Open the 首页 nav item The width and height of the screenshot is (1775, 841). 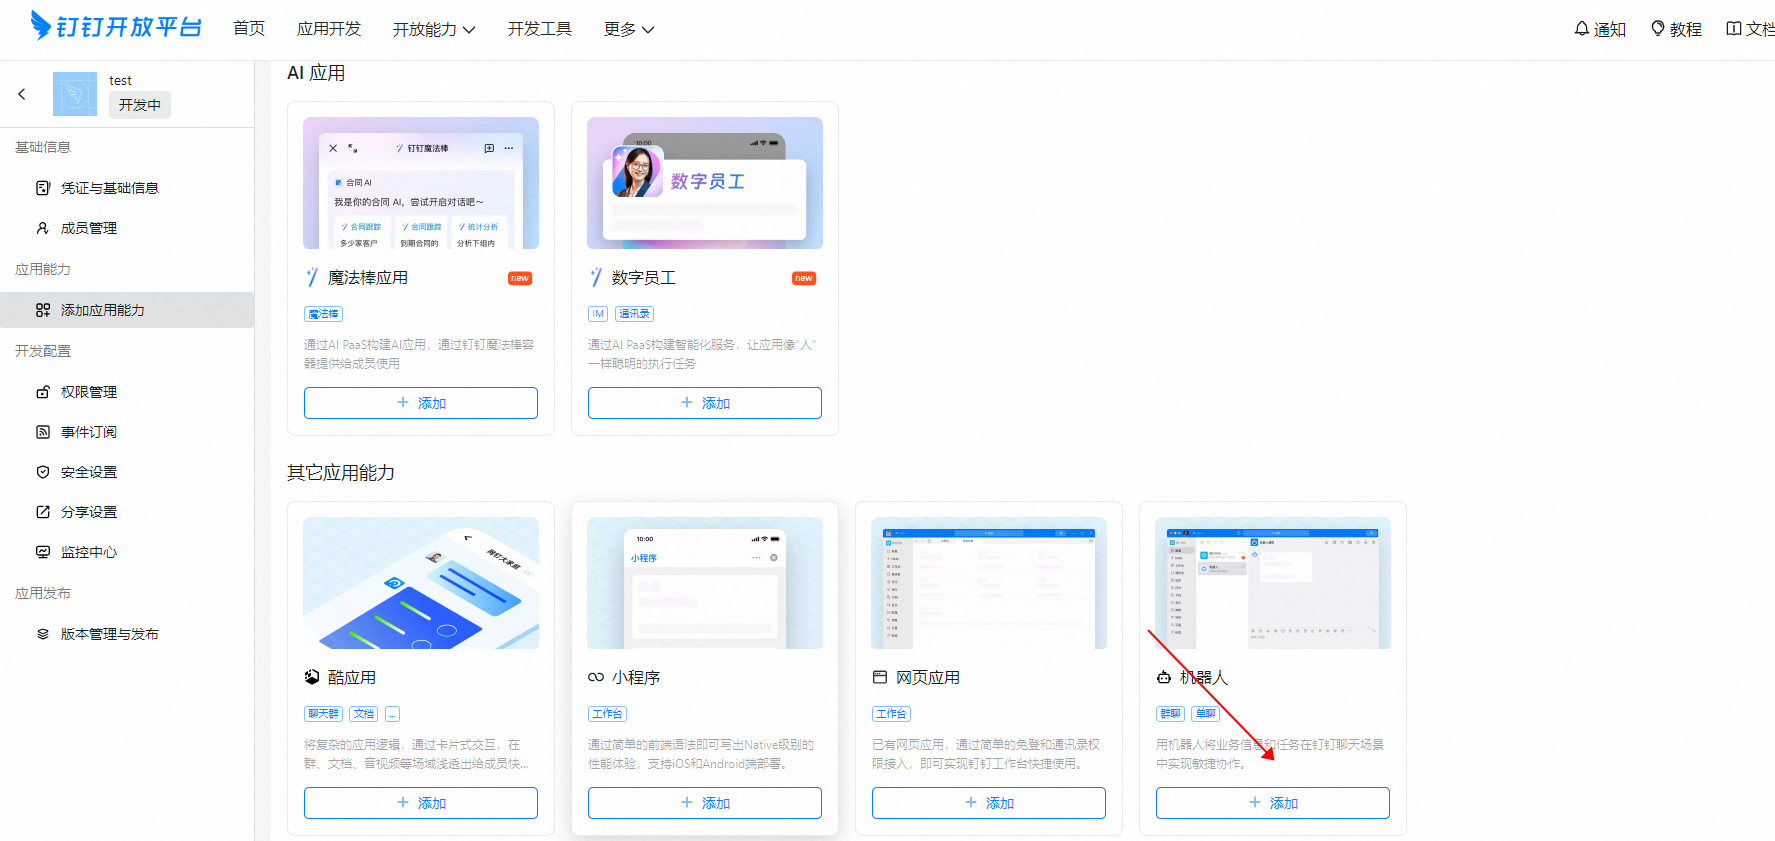point(249,29)
